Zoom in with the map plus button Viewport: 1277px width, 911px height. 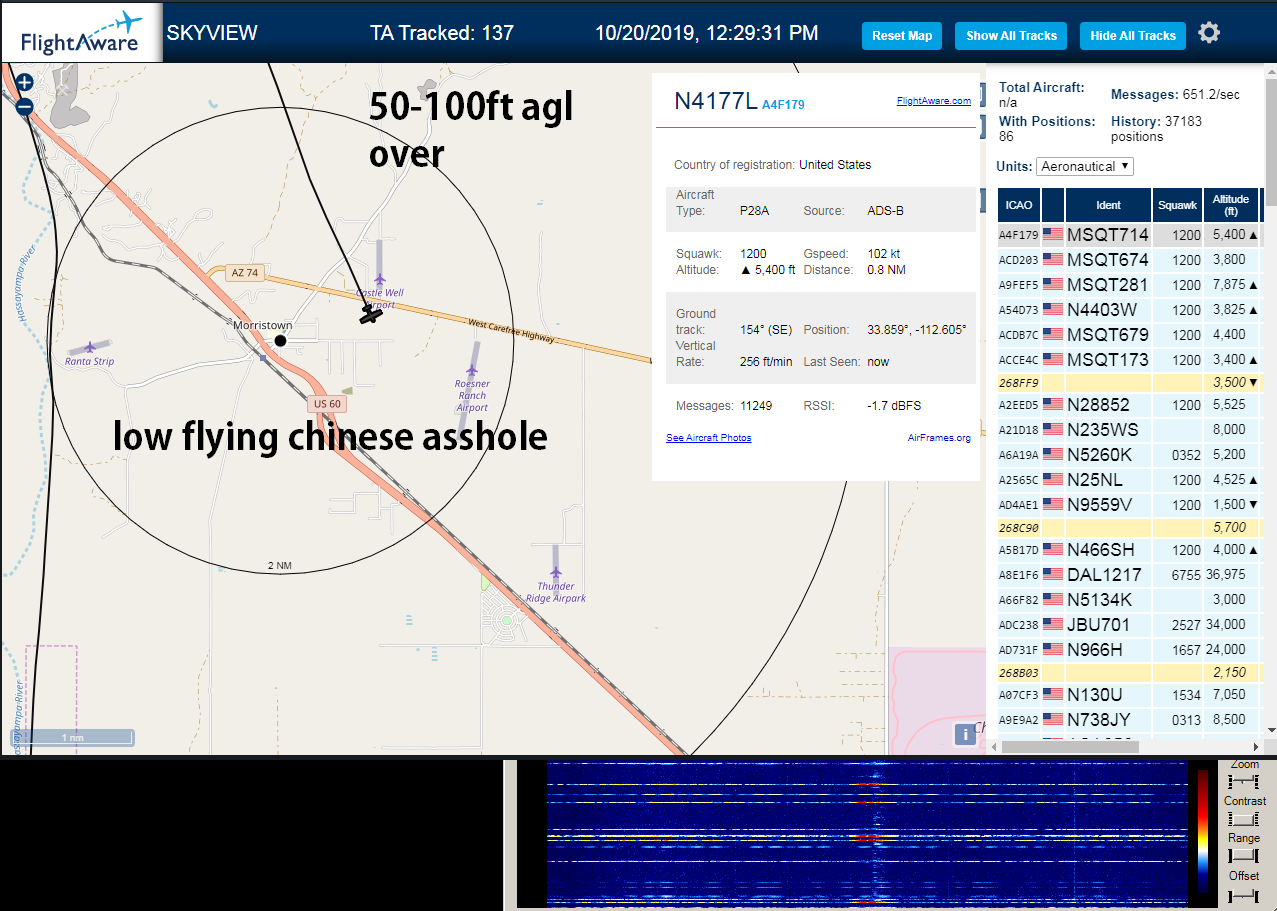pos(25,83)
